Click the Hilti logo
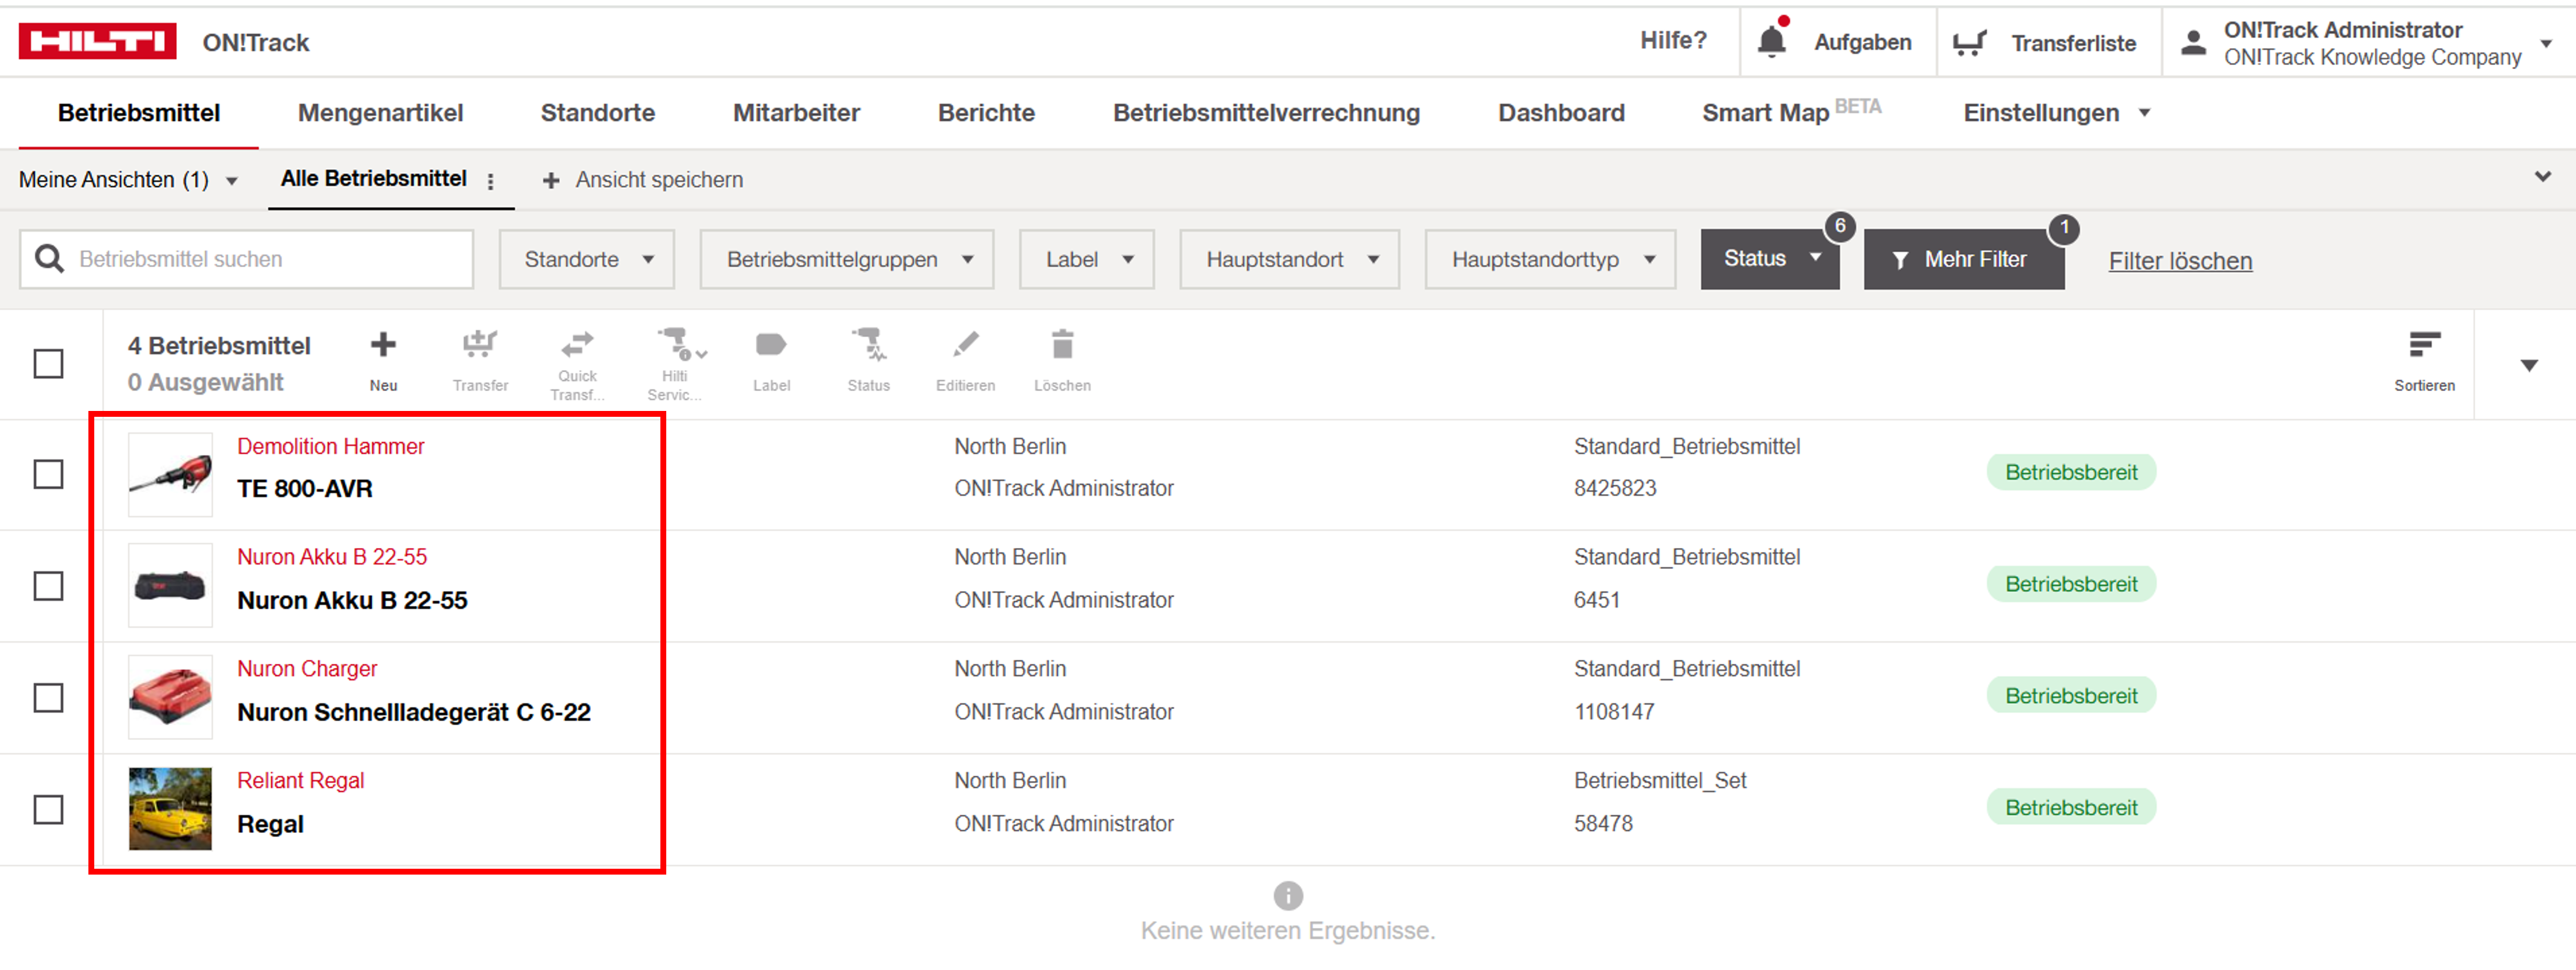Screen dimensions: 2576x970 [x=97, y=42]
